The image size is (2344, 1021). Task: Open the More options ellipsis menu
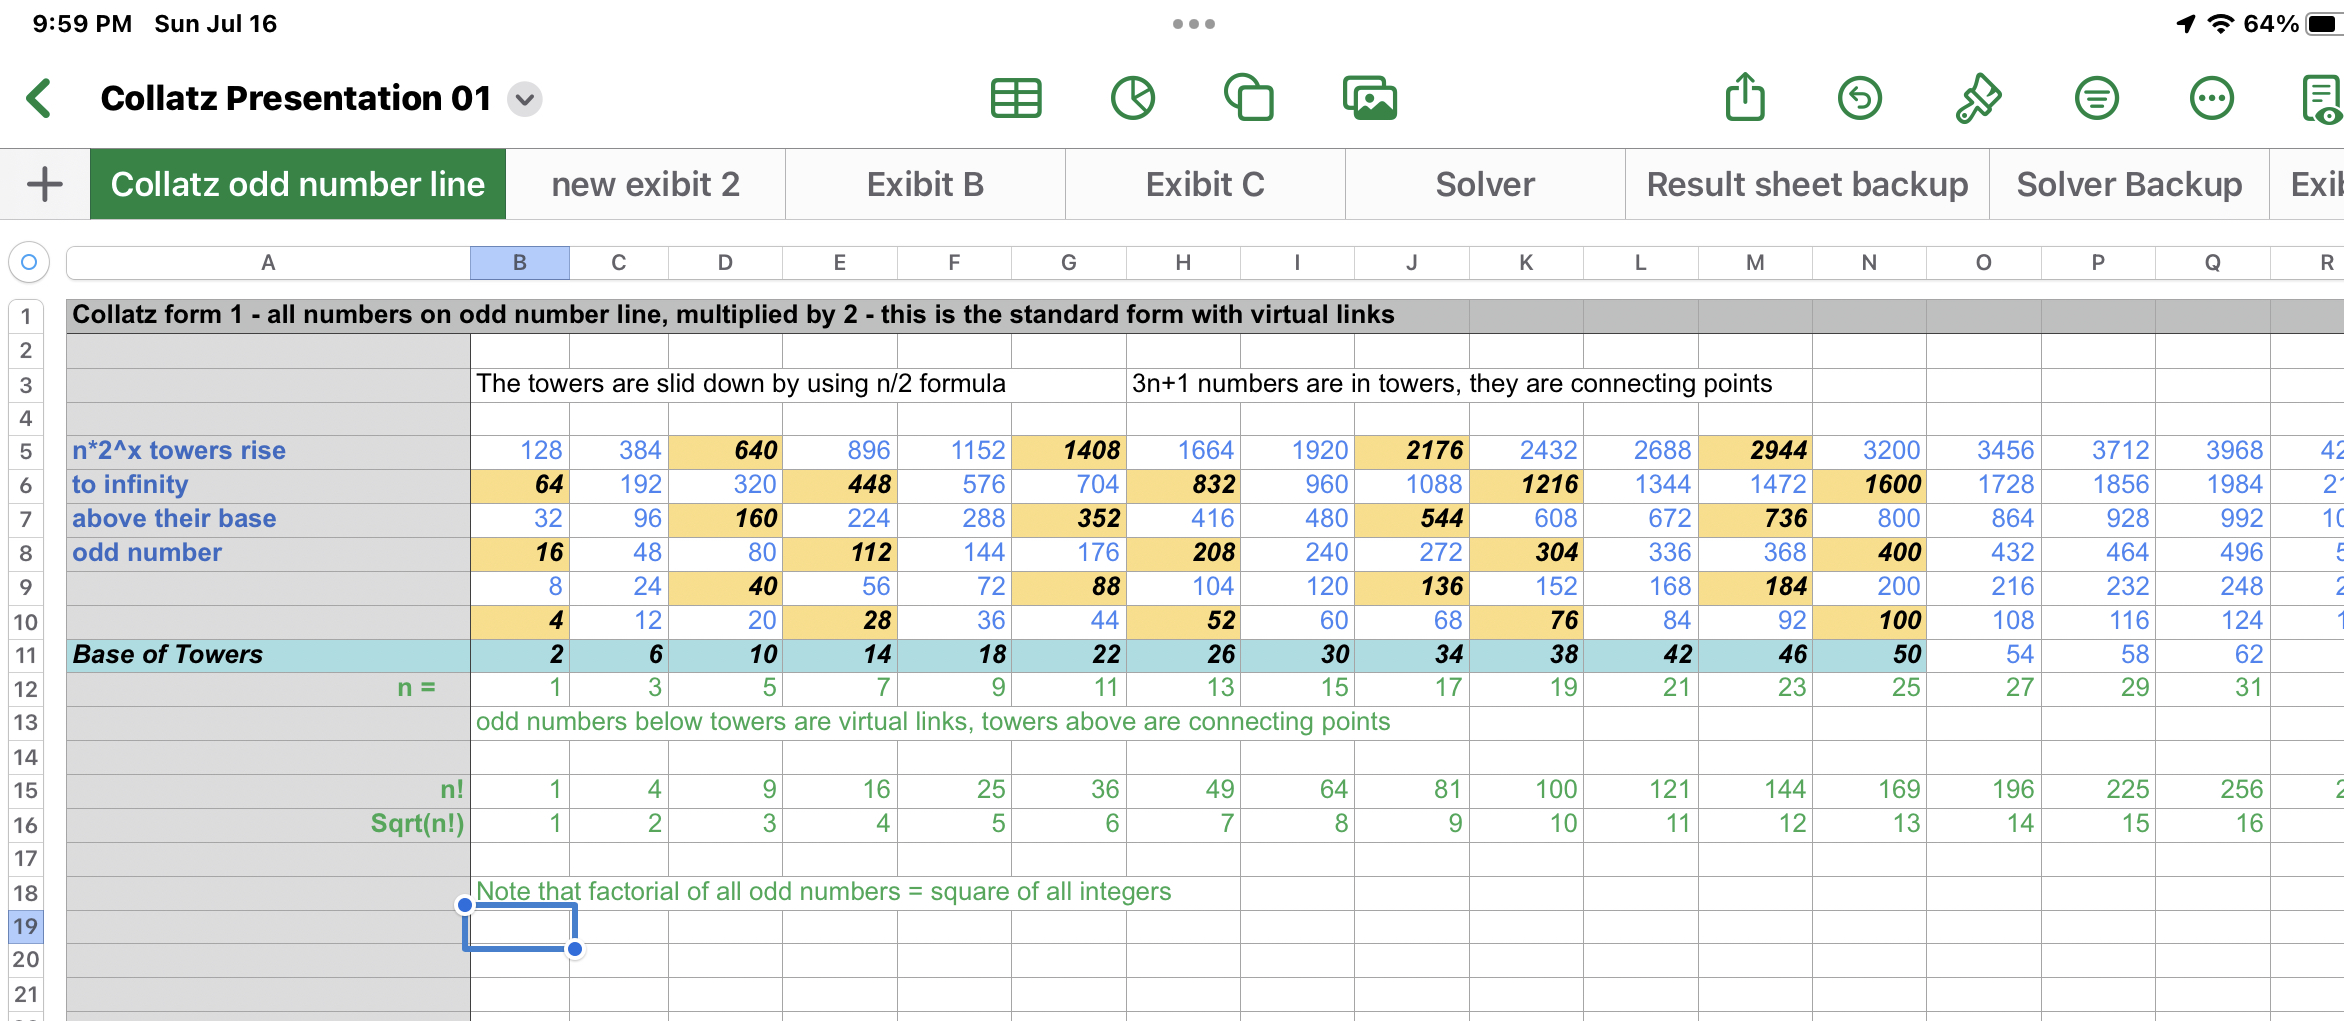[2211, 98]
